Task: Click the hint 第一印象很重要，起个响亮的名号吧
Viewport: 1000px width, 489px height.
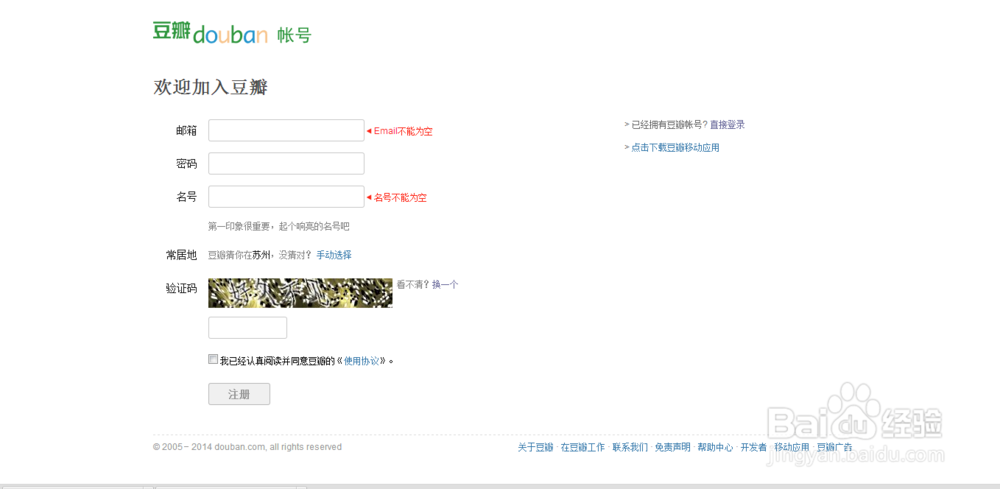Action: pos(279,226)
